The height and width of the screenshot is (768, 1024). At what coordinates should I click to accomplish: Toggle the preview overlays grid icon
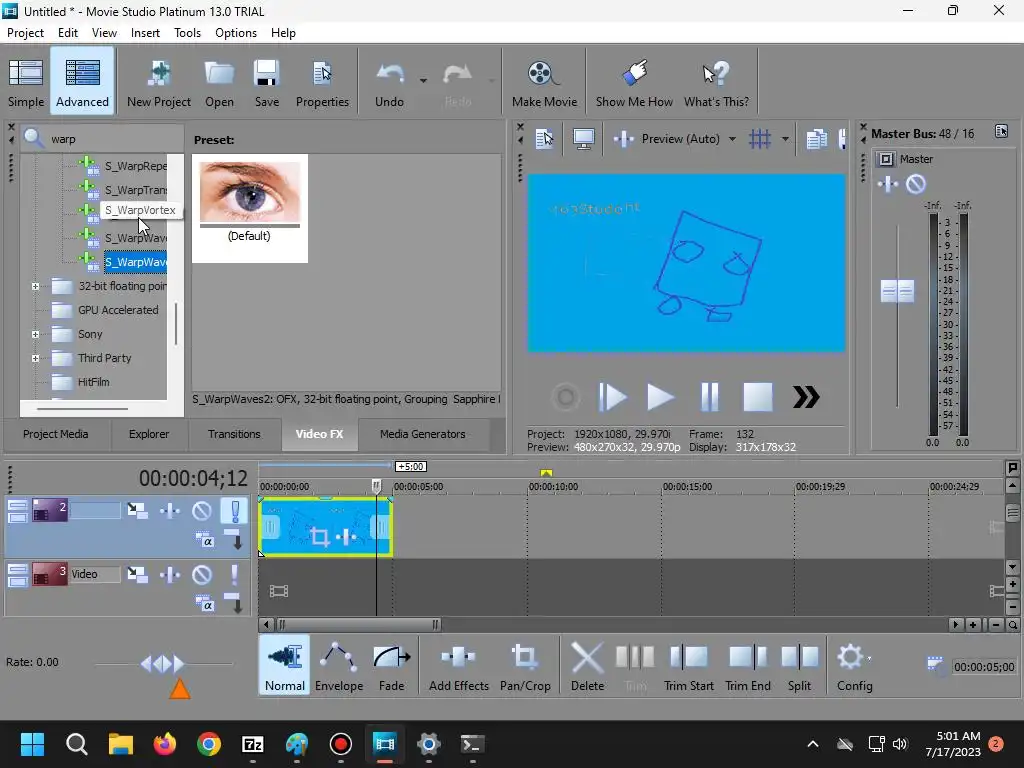point(760,138)
